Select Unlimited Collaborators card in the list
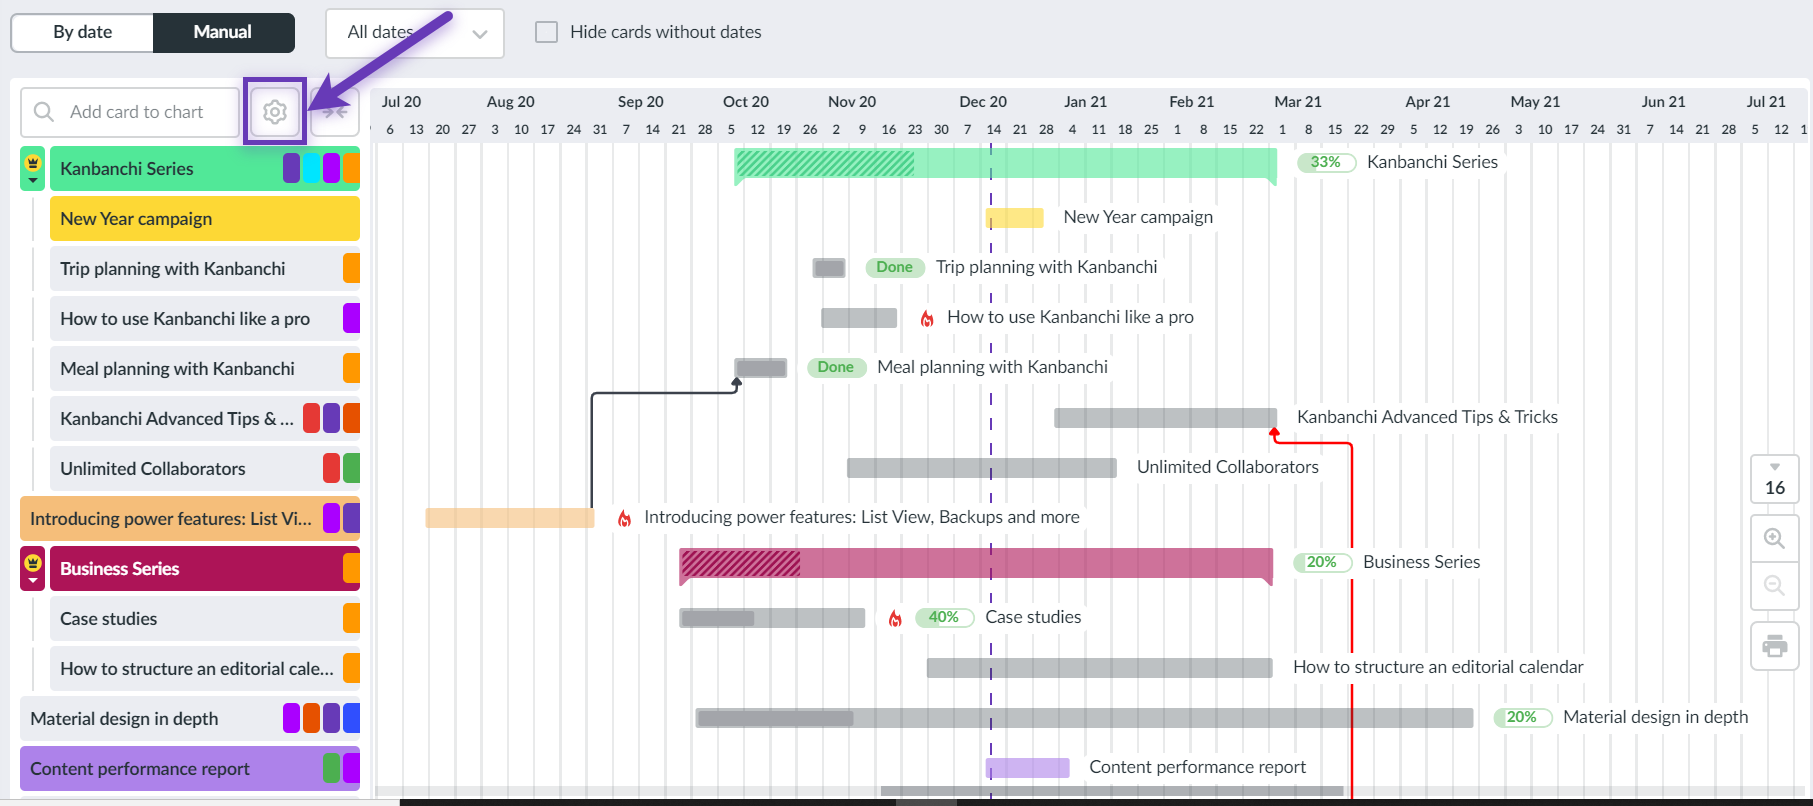The height and width of the screenshot is (806, 1813). pyautogui.click(x=205, y=469)
